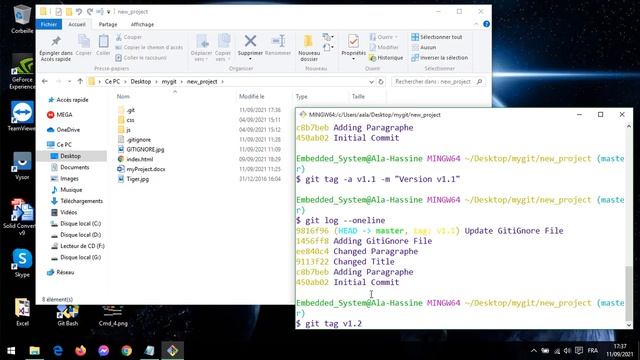
Task: Open Explorer help with the question-mark icon
Action: pyautogui.click(x=486, y=24)
